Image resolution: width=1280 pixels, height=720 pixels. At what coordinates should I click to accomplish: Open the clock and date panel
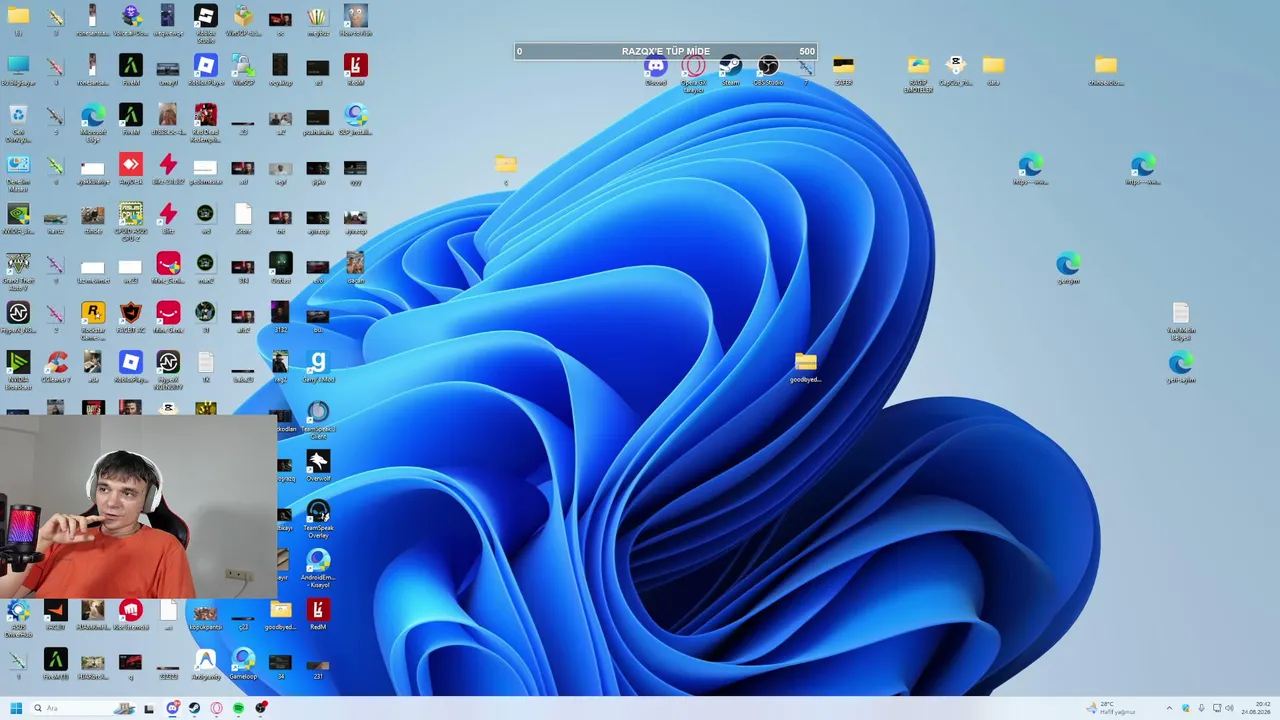(1256, 708)
